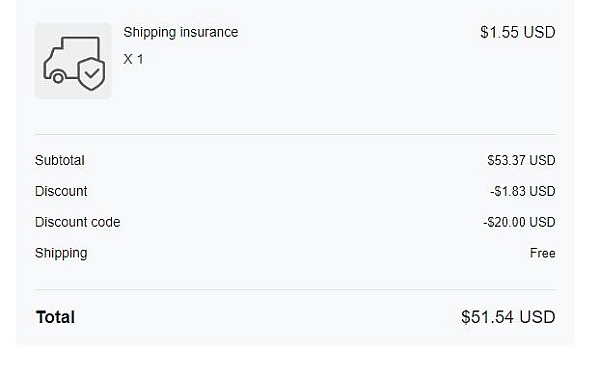
Task: Click the Subtotal label
Action: pos(60,160)
